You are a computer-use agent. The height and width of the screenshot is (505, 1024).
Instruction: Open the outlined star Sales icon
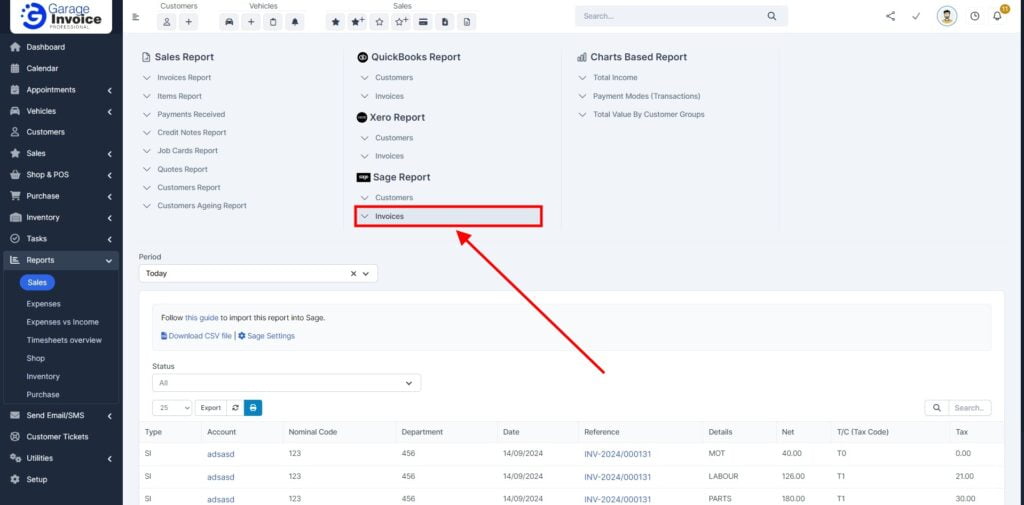(379, 22)
